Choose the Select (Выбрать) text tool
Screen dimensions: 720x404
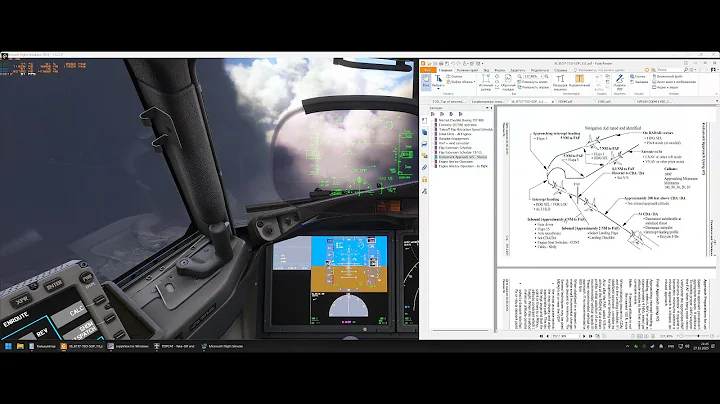[x=438, y=83]
